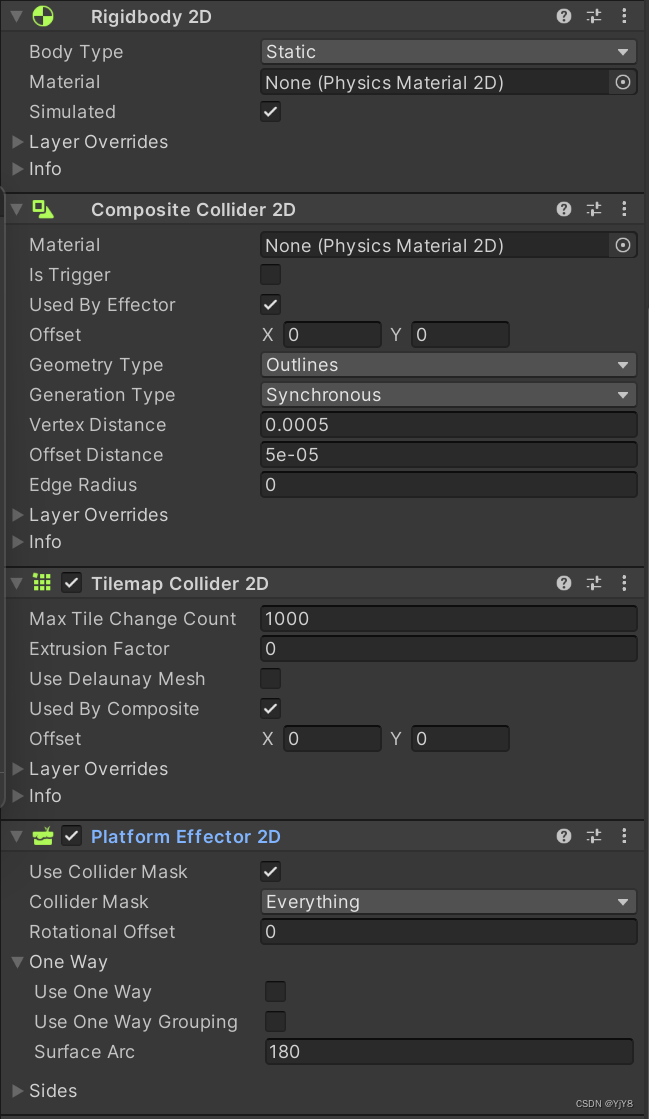Image resolution: width=649 pixels, height=1119 pixels.
Task: Click the Surface Arc input field
Action: (447, 1051)
